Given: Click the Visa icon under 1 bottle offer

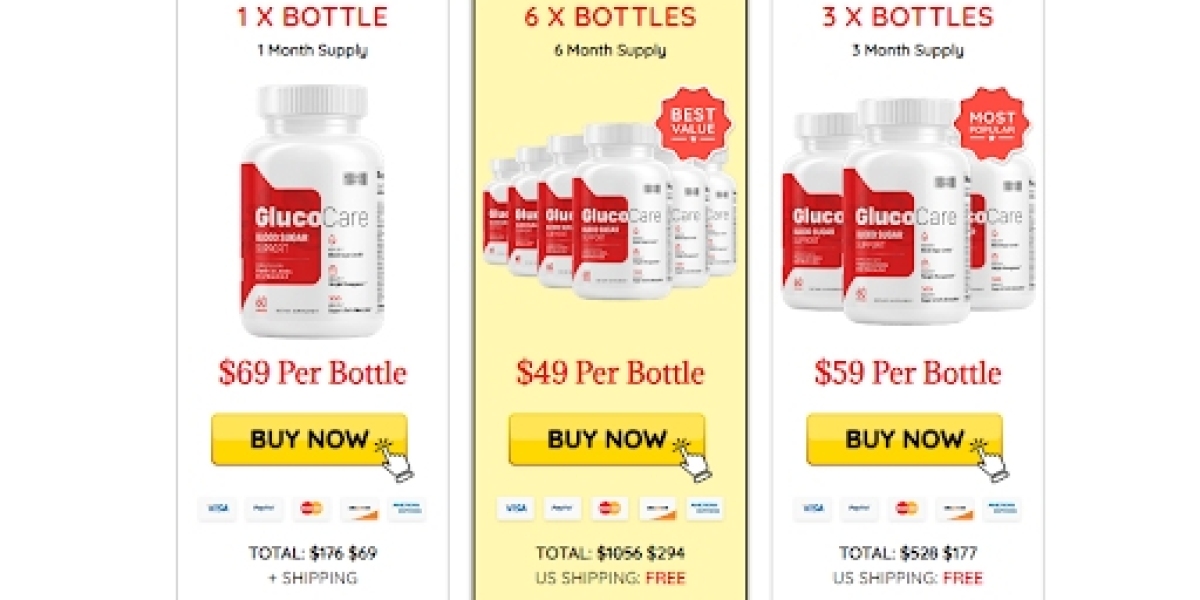Looking at the screenshot, I should pos(216,509).
